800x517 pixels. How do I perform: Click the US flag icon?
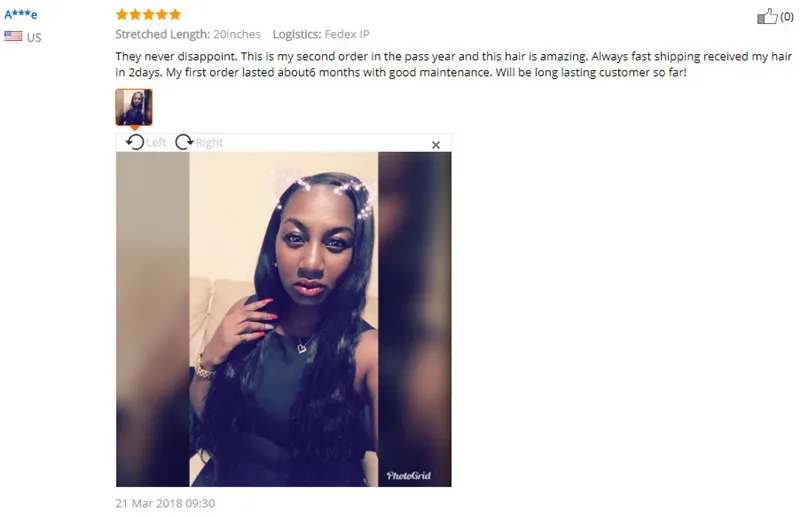(x=13, y=36)
